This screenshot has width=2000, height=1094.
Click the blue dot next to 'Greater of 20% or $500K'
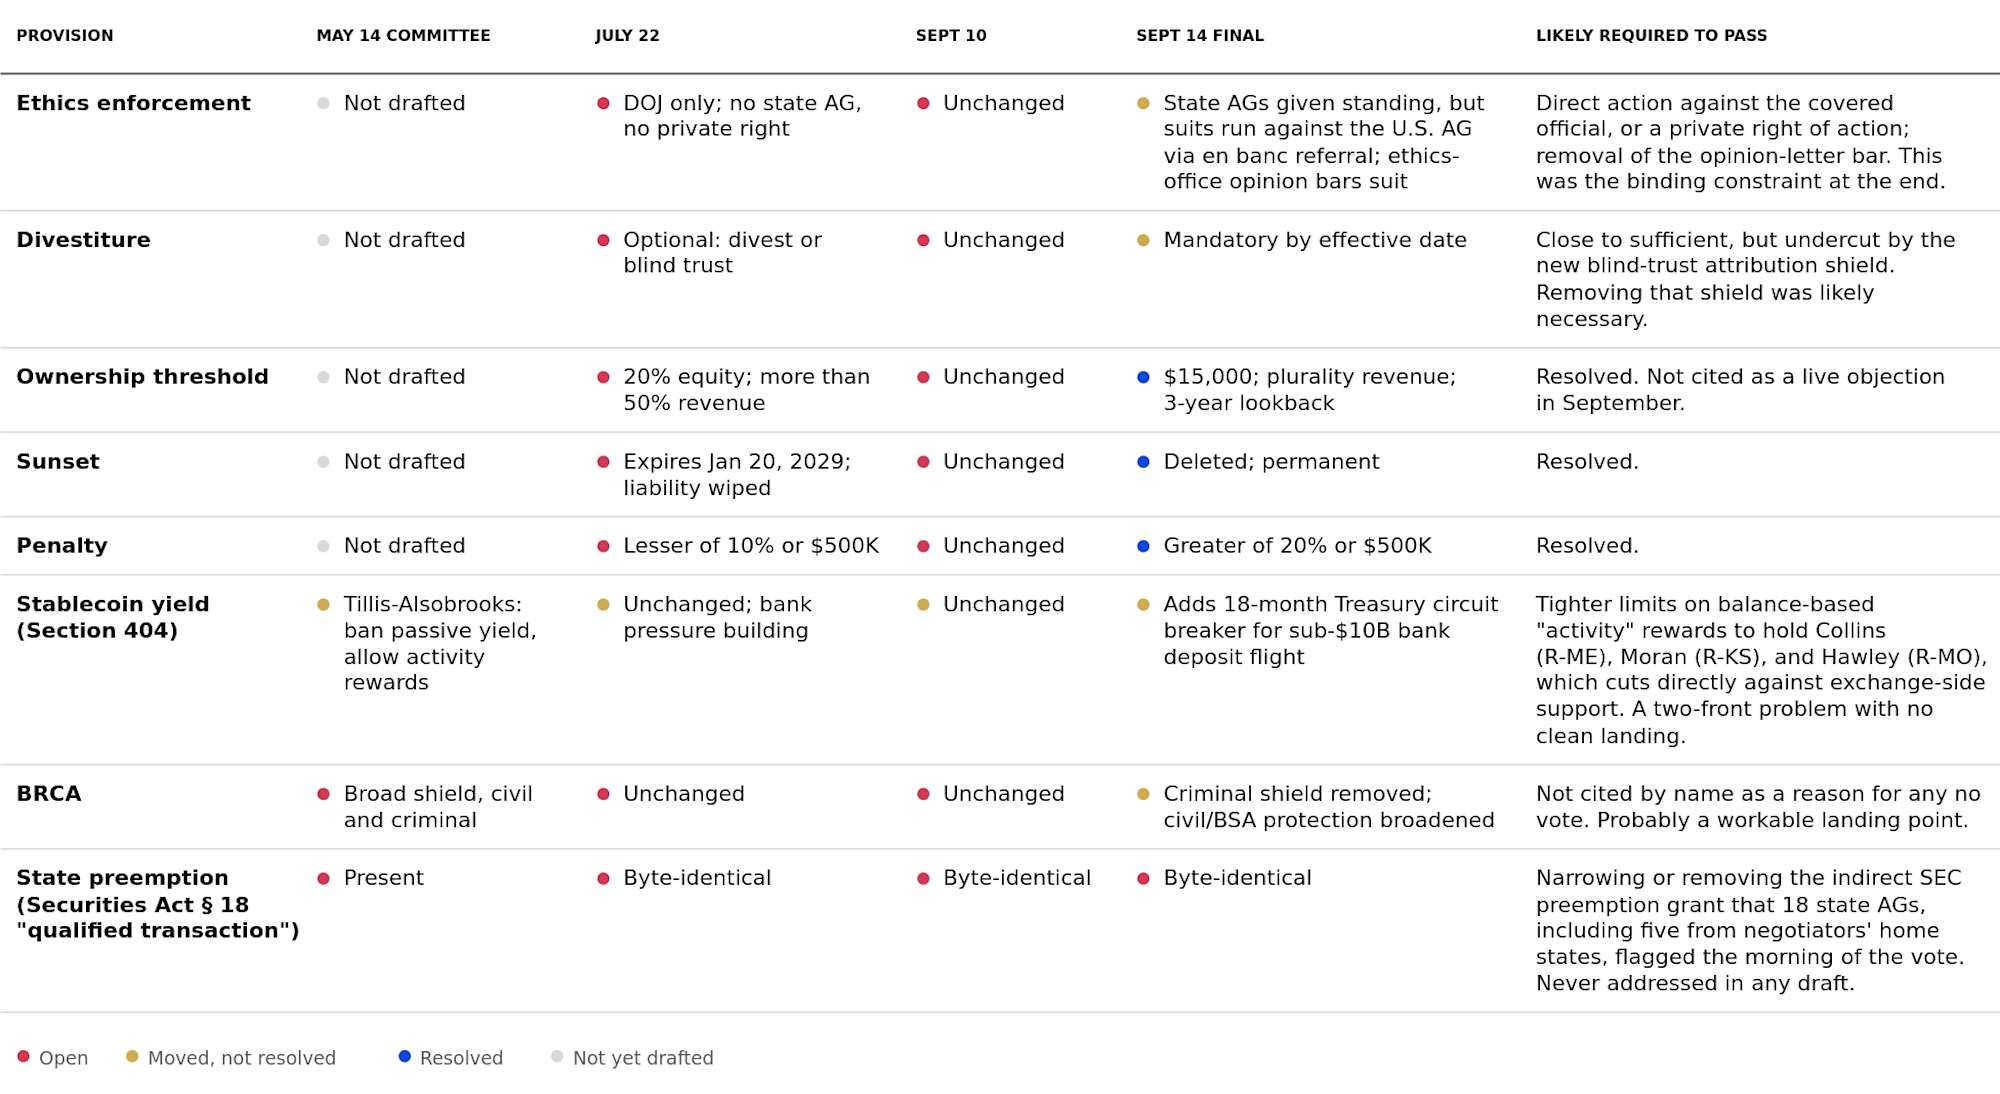tap(1143, 546)
